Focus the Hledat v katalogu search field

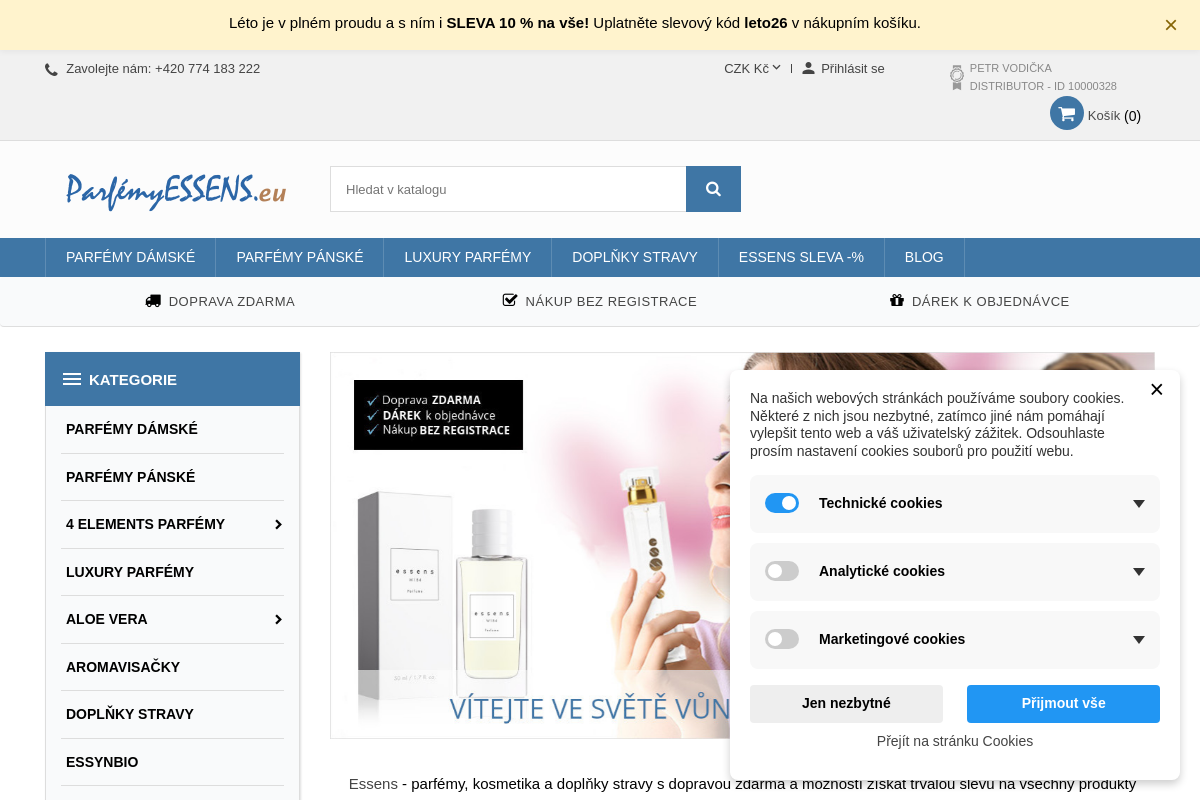[x=508, y=189]
